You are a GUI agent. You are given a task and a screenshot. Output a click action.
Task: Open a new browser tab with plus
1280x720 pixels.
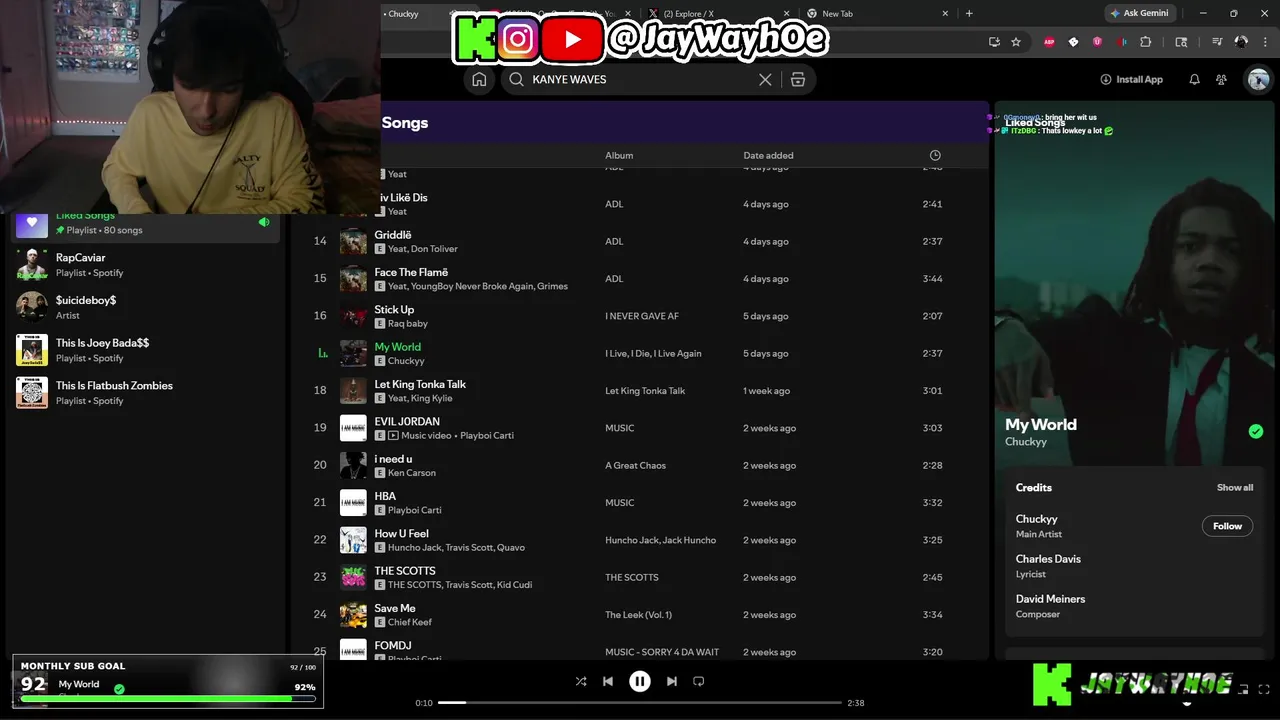[969, 13]
